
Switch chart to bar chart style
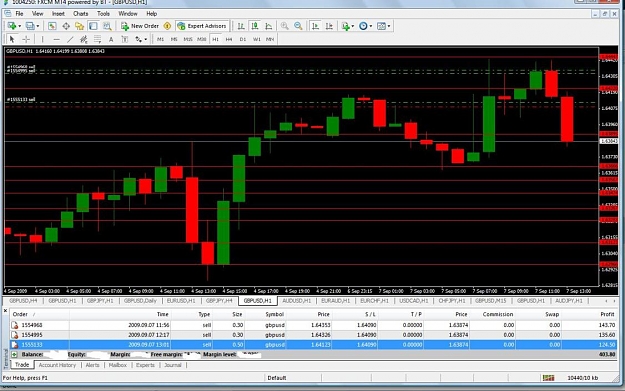click(241, 26)
